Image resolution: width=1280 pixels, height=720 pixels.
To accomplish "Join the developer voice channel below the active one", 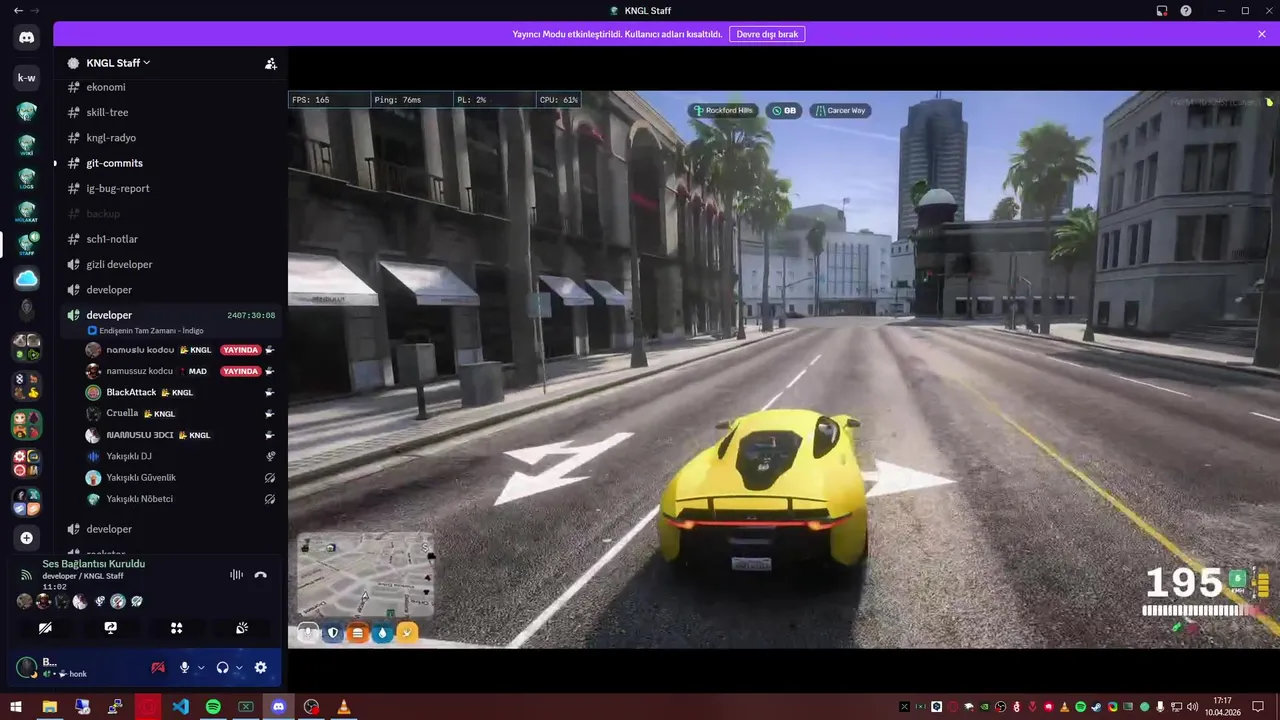I will (x=172, y=529).
